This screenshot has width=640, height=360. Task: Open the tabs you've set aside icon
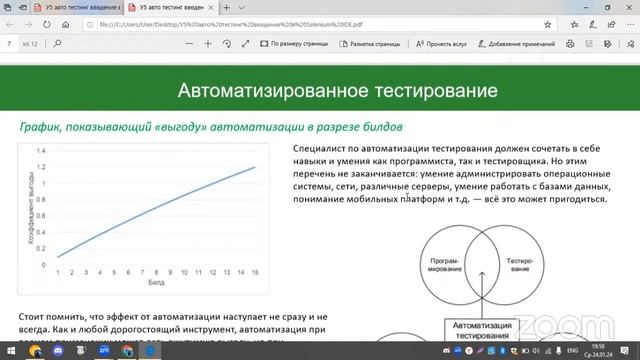(x=7, y=7)
